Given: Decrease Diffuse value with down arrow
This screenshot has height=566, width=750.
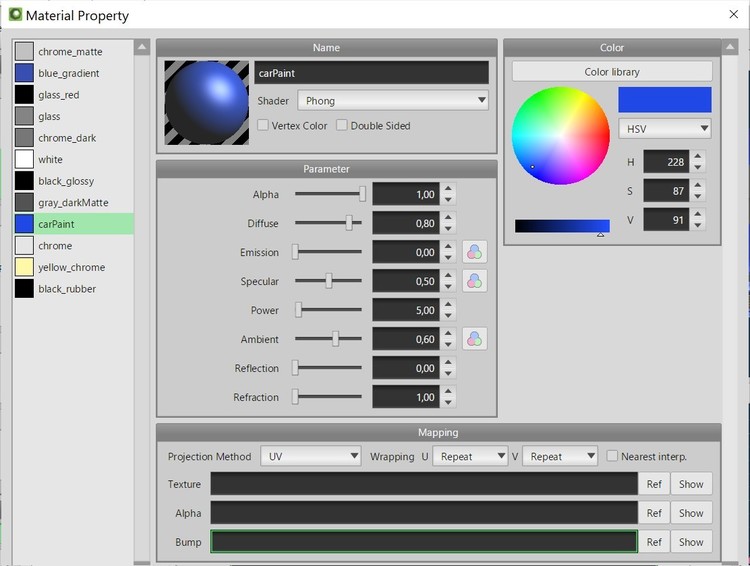Looking at the screenshot, I should [448, 229].
